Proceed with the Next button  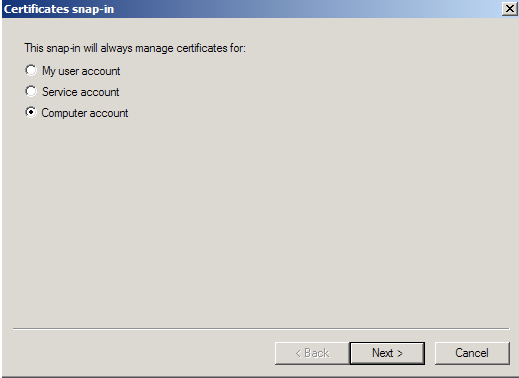(x=387, y=353)
